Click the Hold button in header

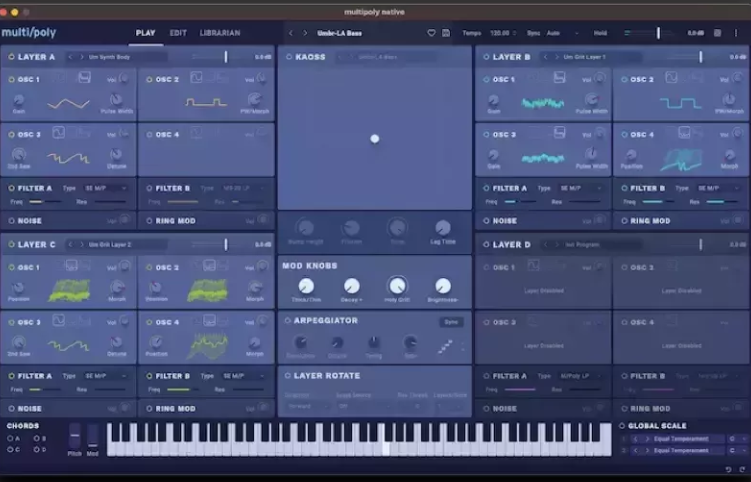tap(600, 33)
